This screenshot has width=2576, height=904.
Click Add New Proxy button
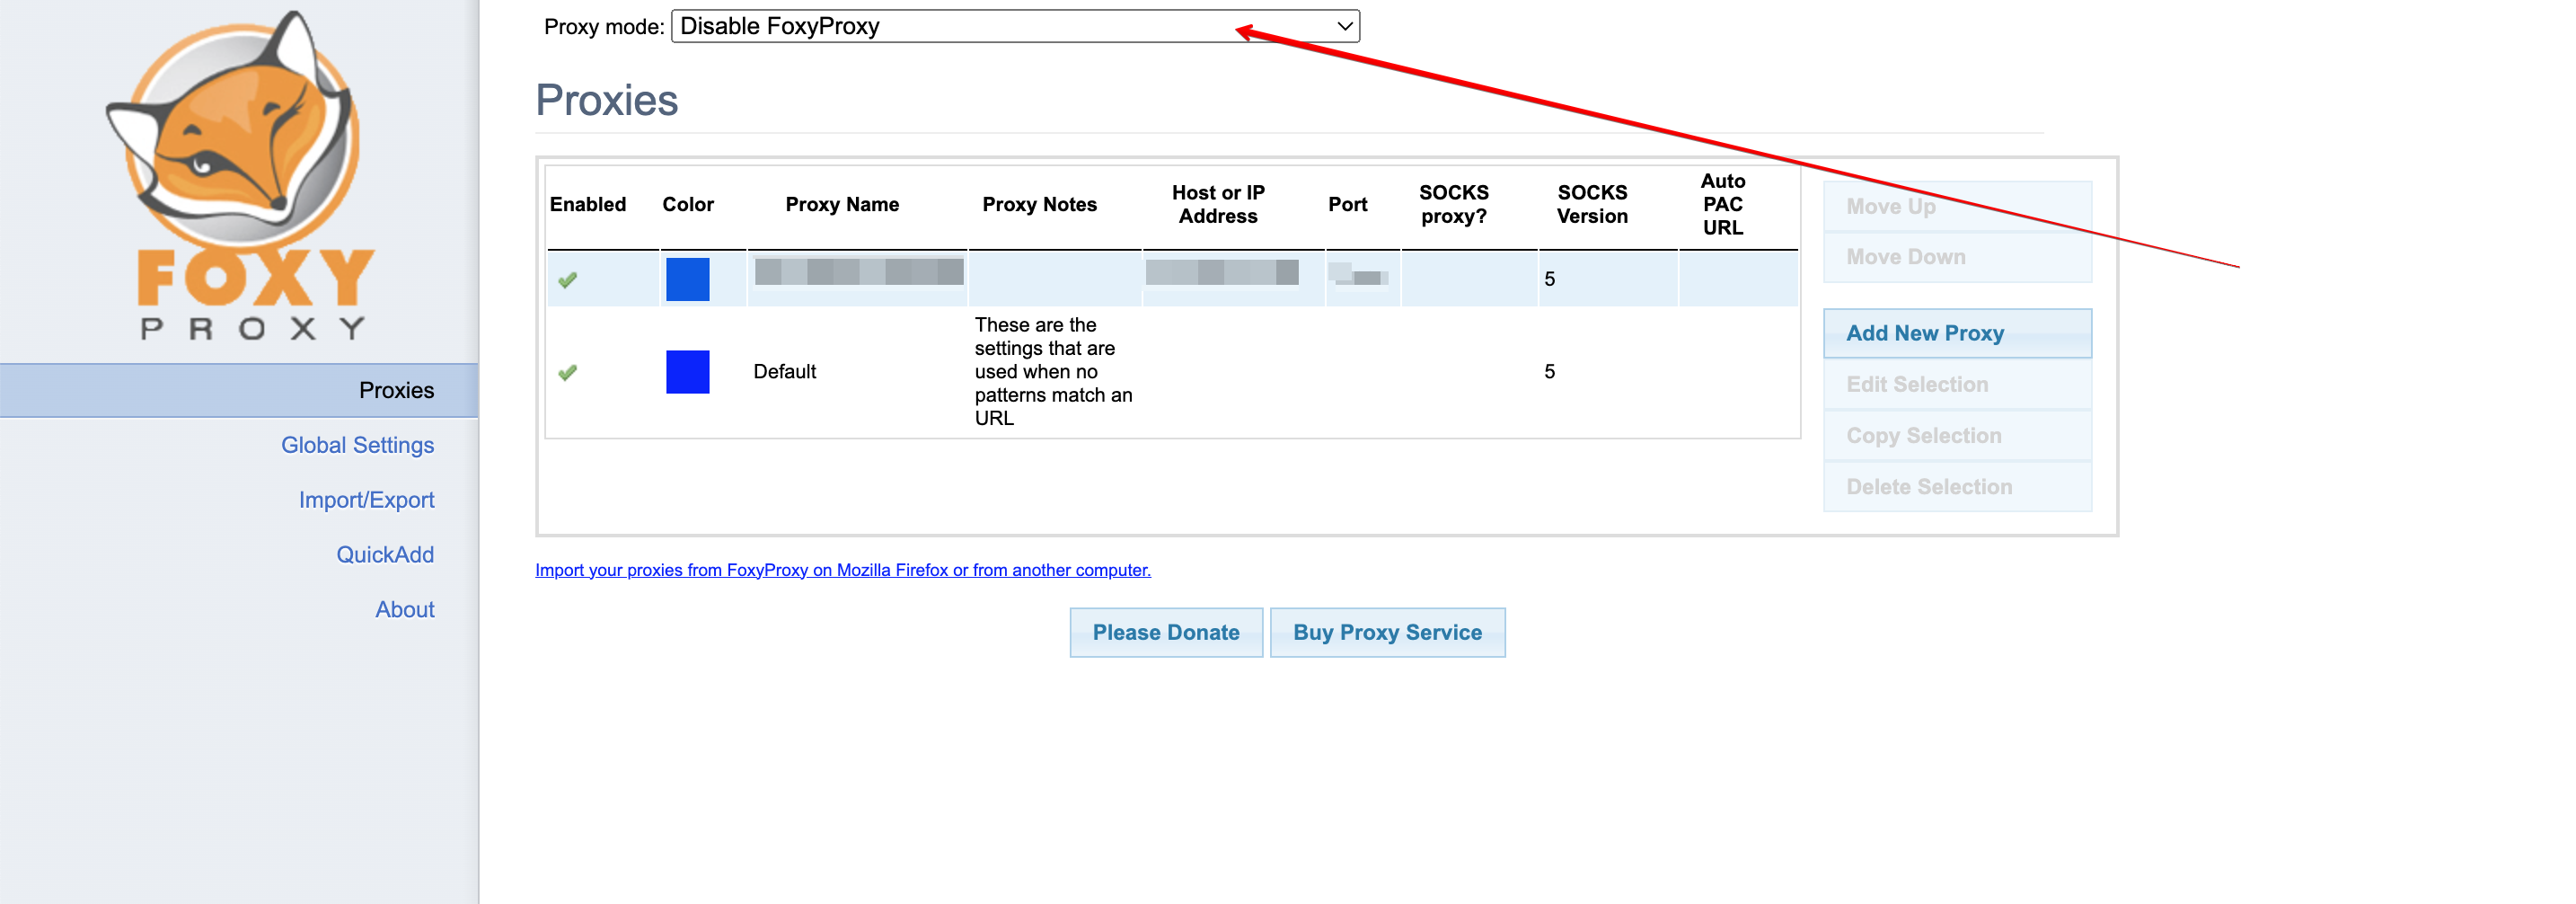(1957, 333)
